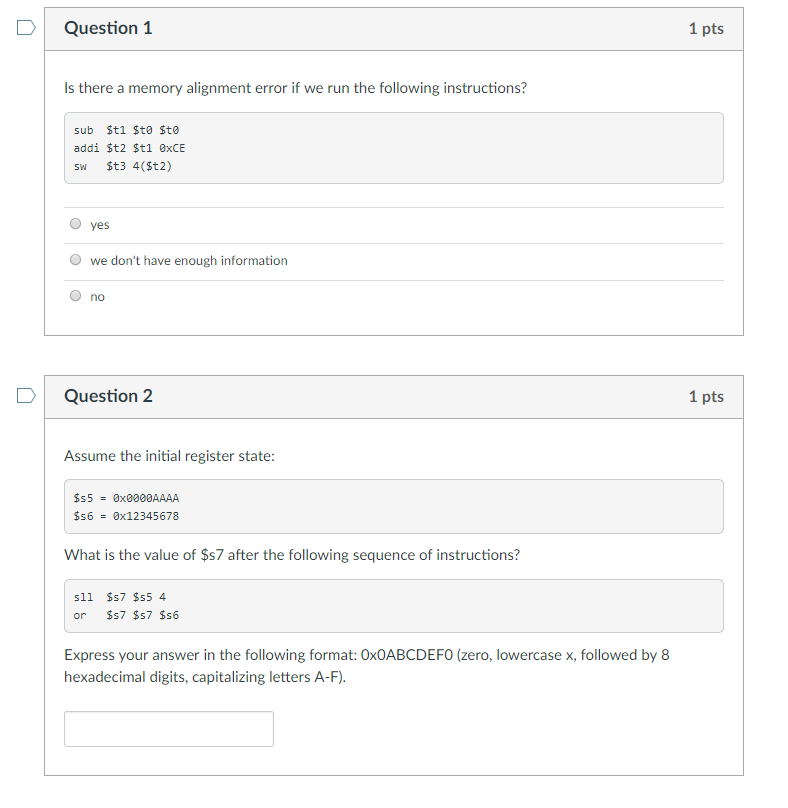
Task: Select the "yes" answer option
Action: [75, 223]
